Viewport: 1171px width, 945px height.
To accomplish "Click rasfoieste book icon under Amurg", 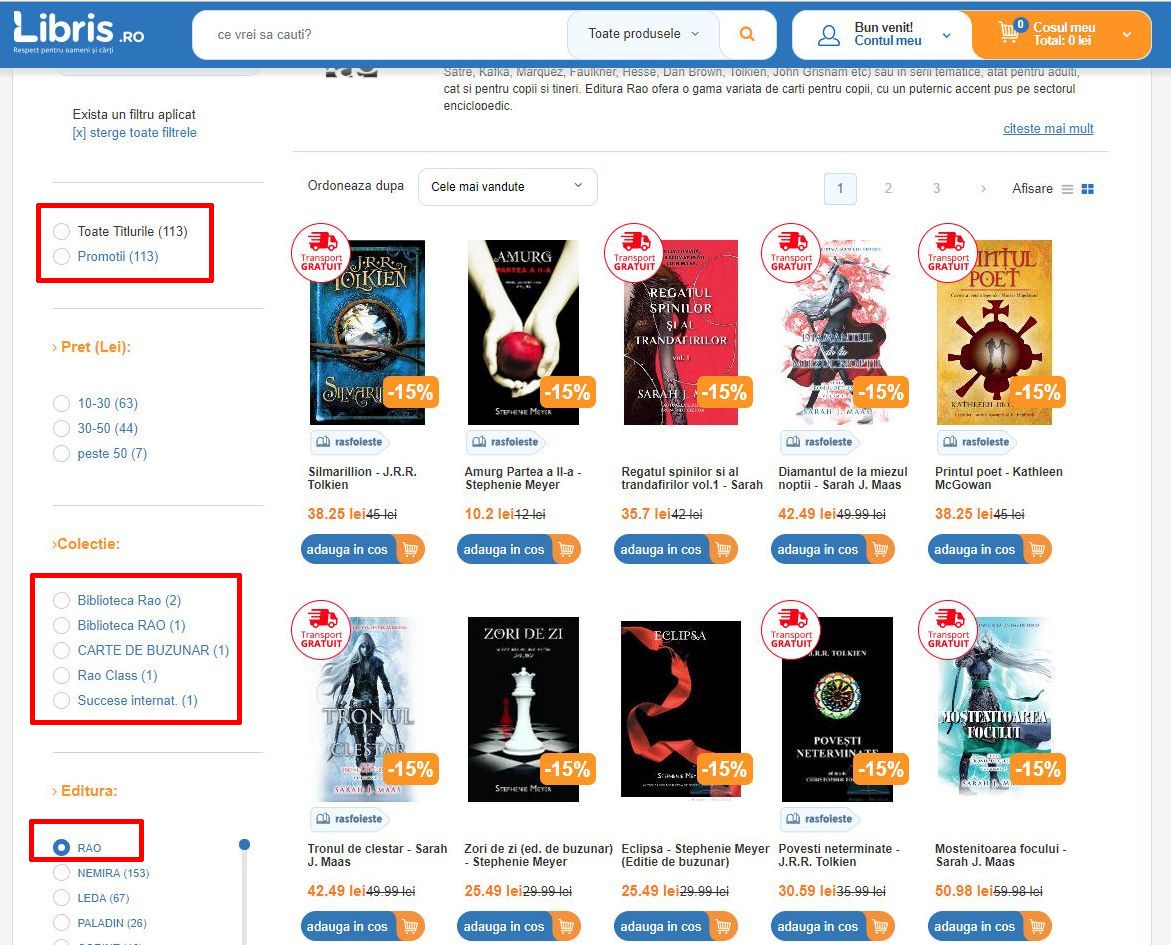I will click(479, 442).
